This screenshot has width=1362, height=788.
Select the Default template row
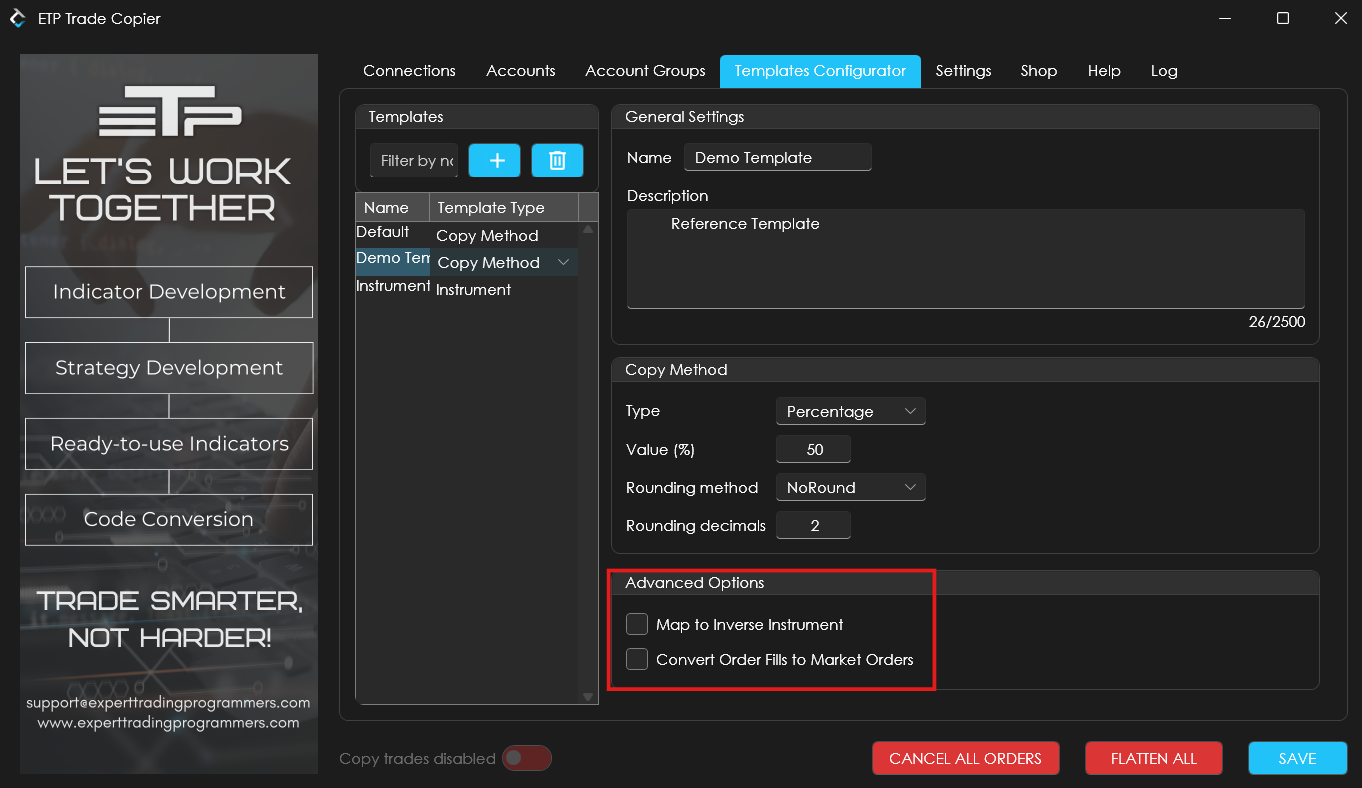click(x=467, y=234)
